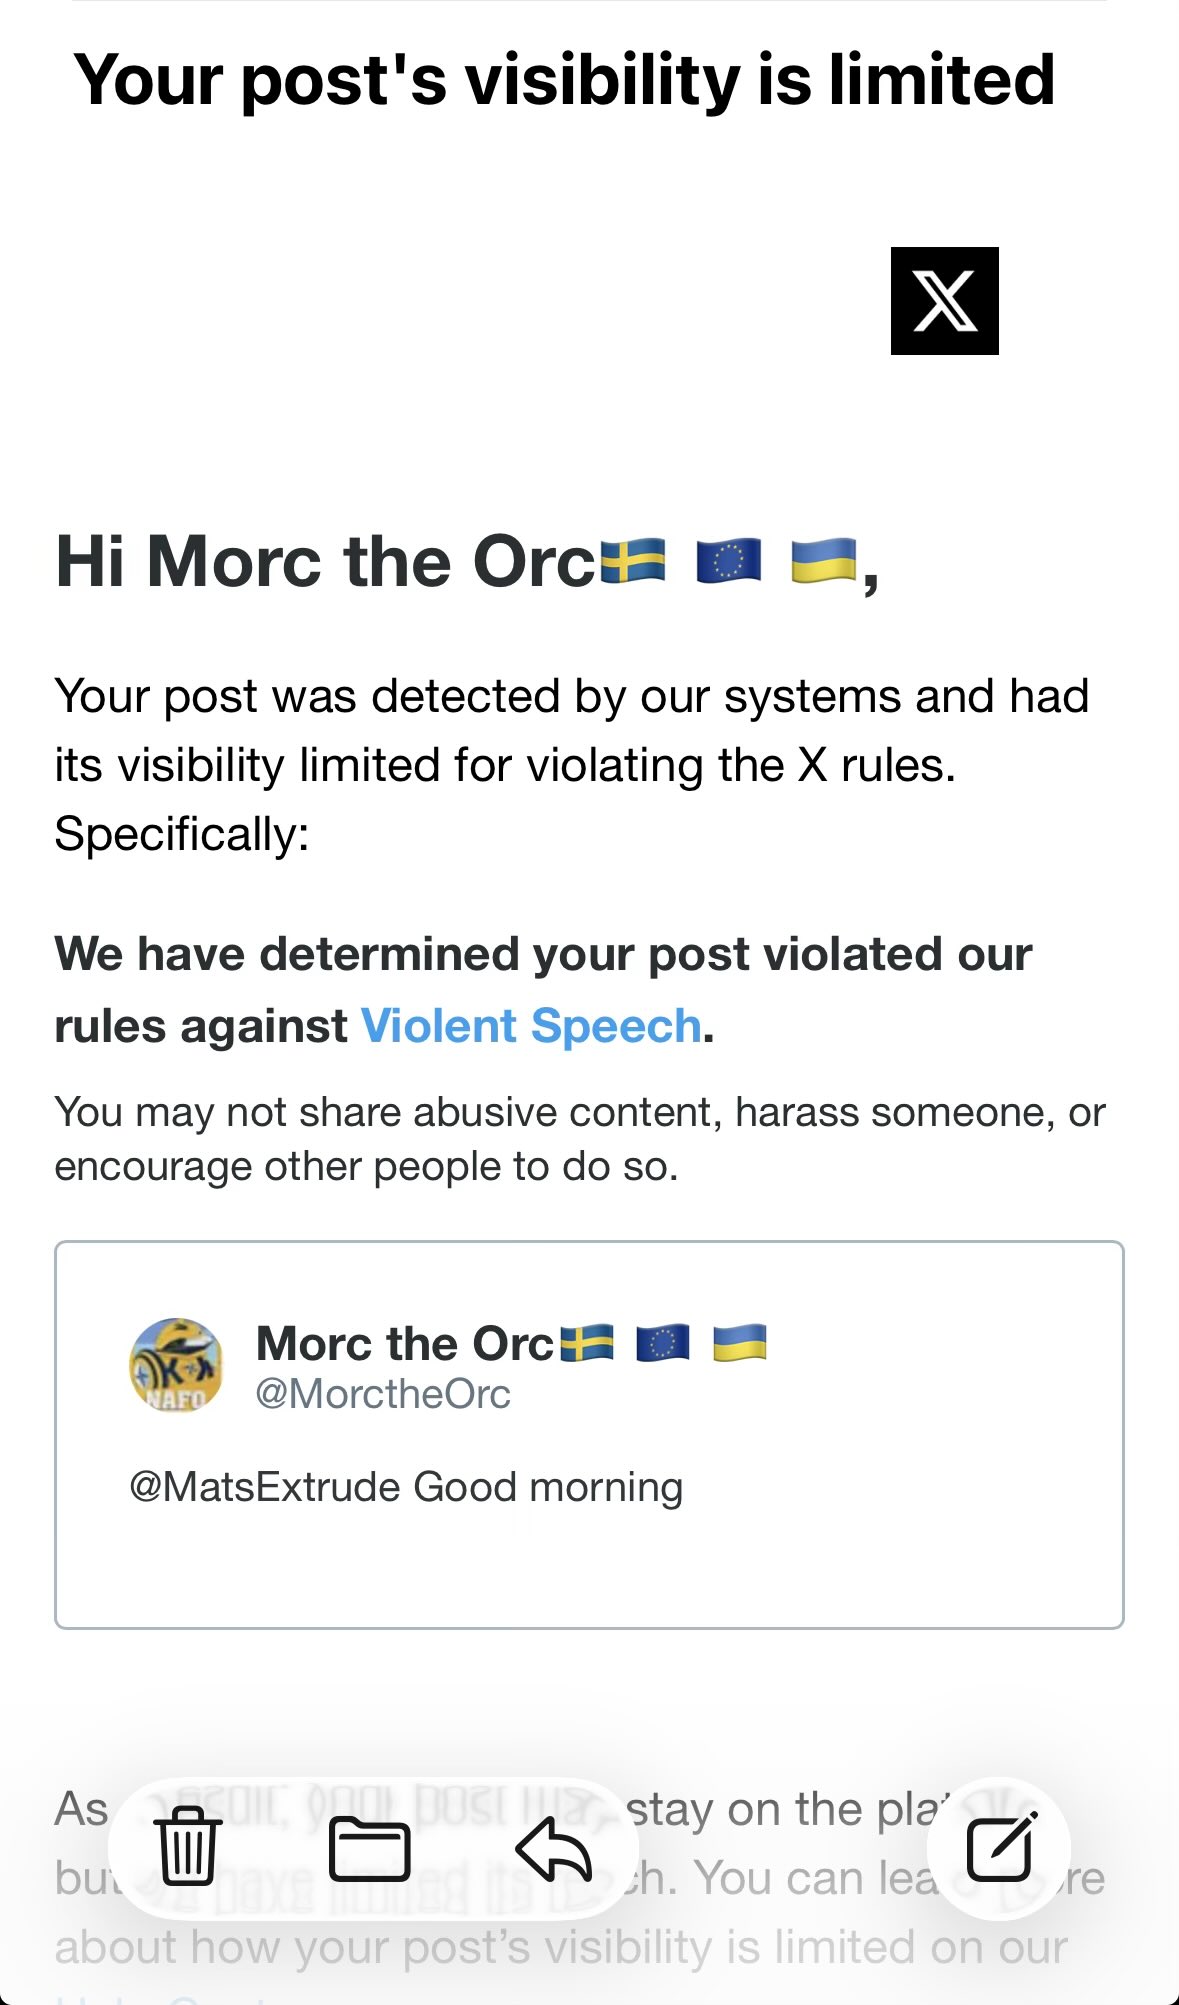Screen dimensions: 1179x2005
Task: Open the Violent Speech link
Action: point(531,1026)
